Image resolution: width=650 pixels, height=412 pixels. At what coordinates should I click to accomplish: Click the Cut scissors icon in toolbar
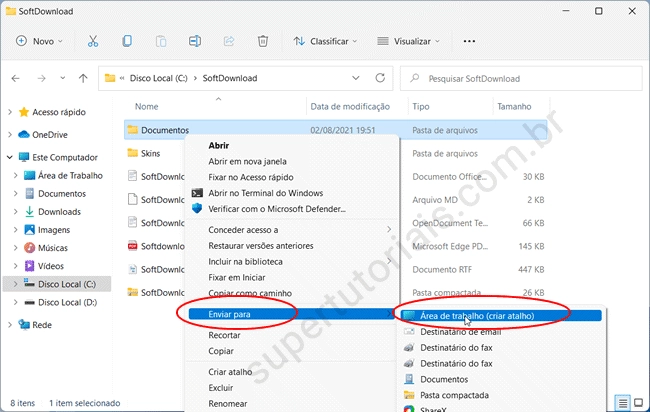tap(93, 41)
